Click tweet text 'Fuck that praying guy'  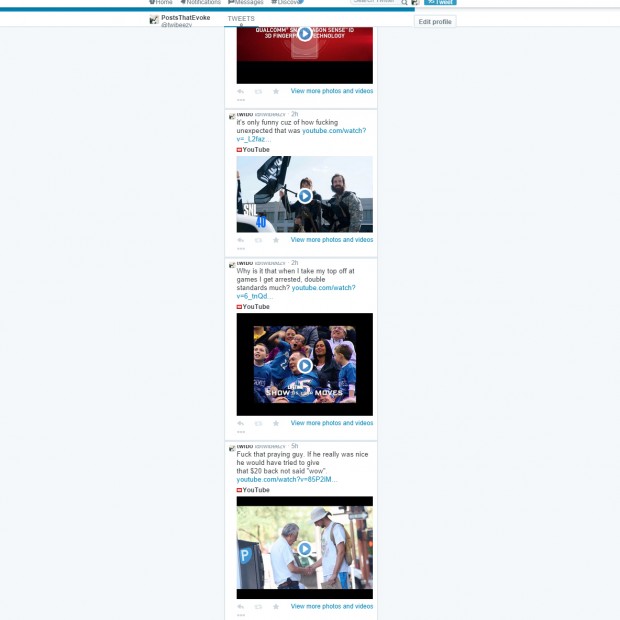point(270,454)
